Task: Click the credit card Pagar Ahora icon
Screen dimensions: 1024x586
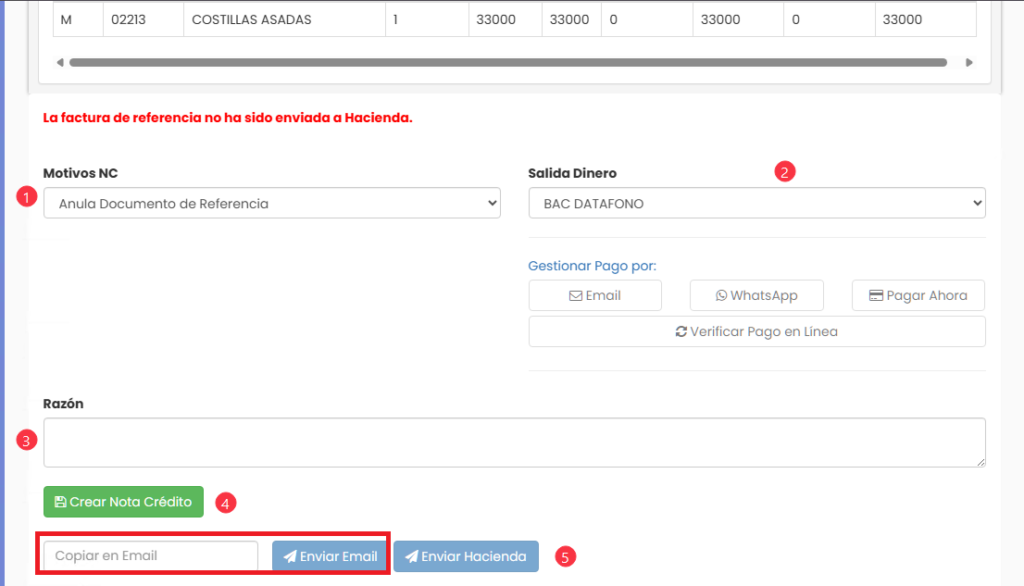Action: 876,296
